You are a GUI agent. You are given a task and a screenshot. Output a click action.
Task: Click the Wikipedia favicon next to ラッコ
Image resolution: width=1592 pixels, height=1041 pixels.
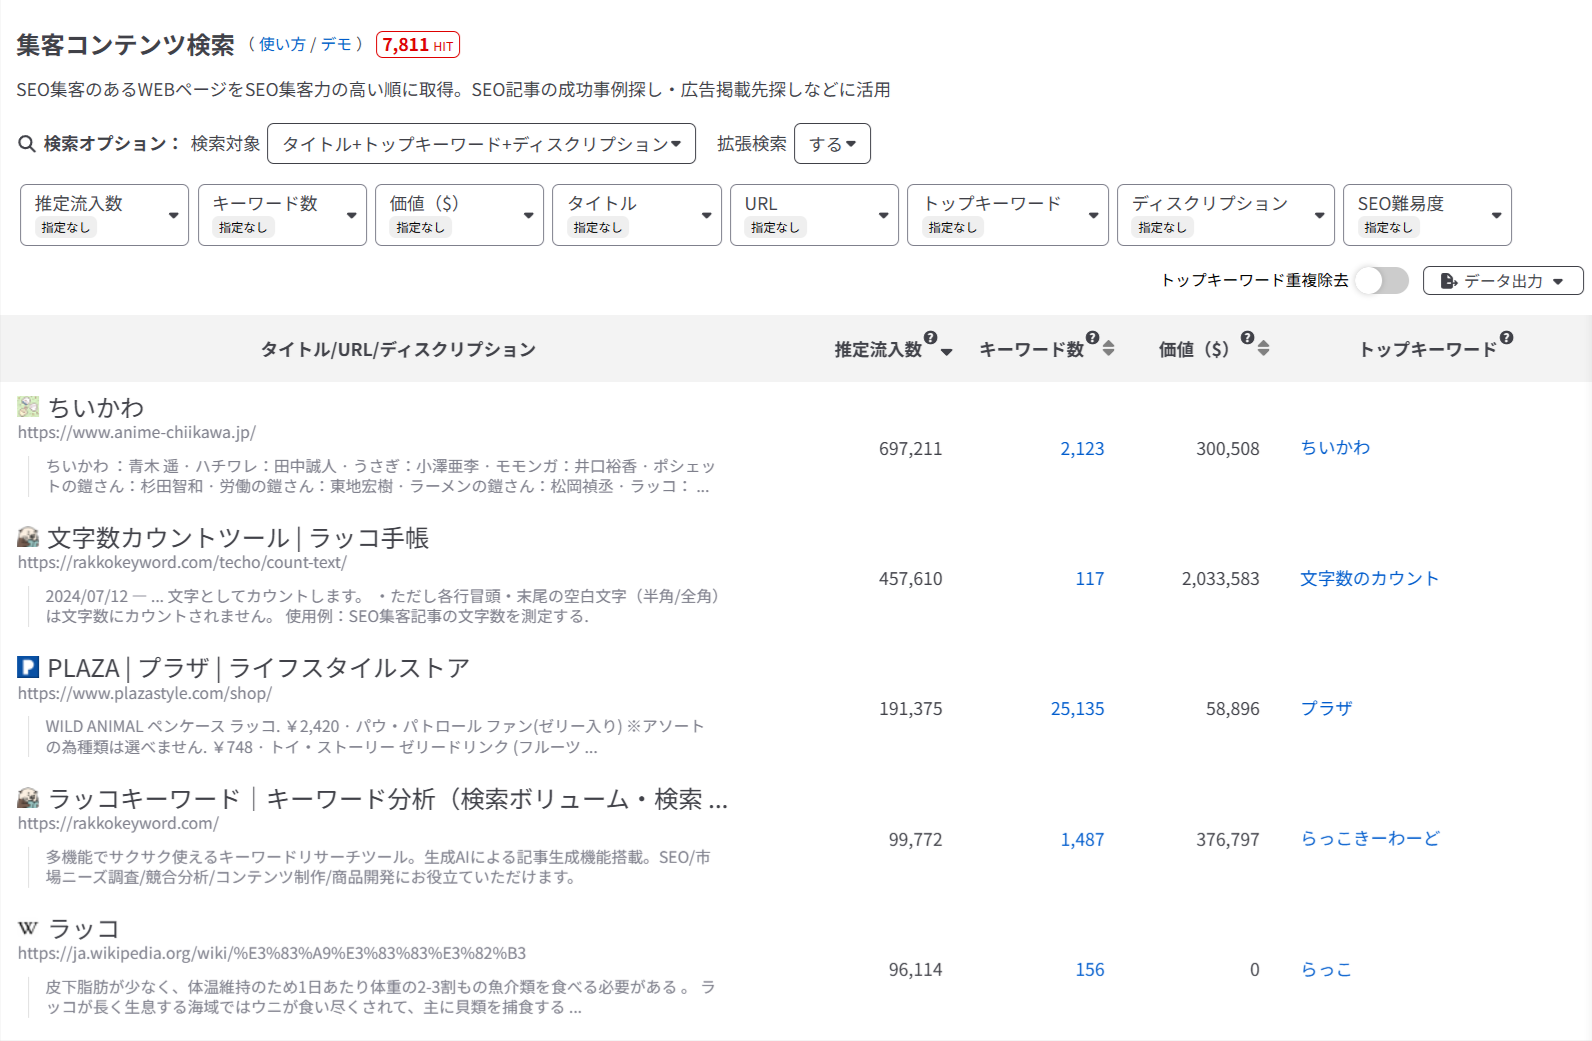pos(28,929)
